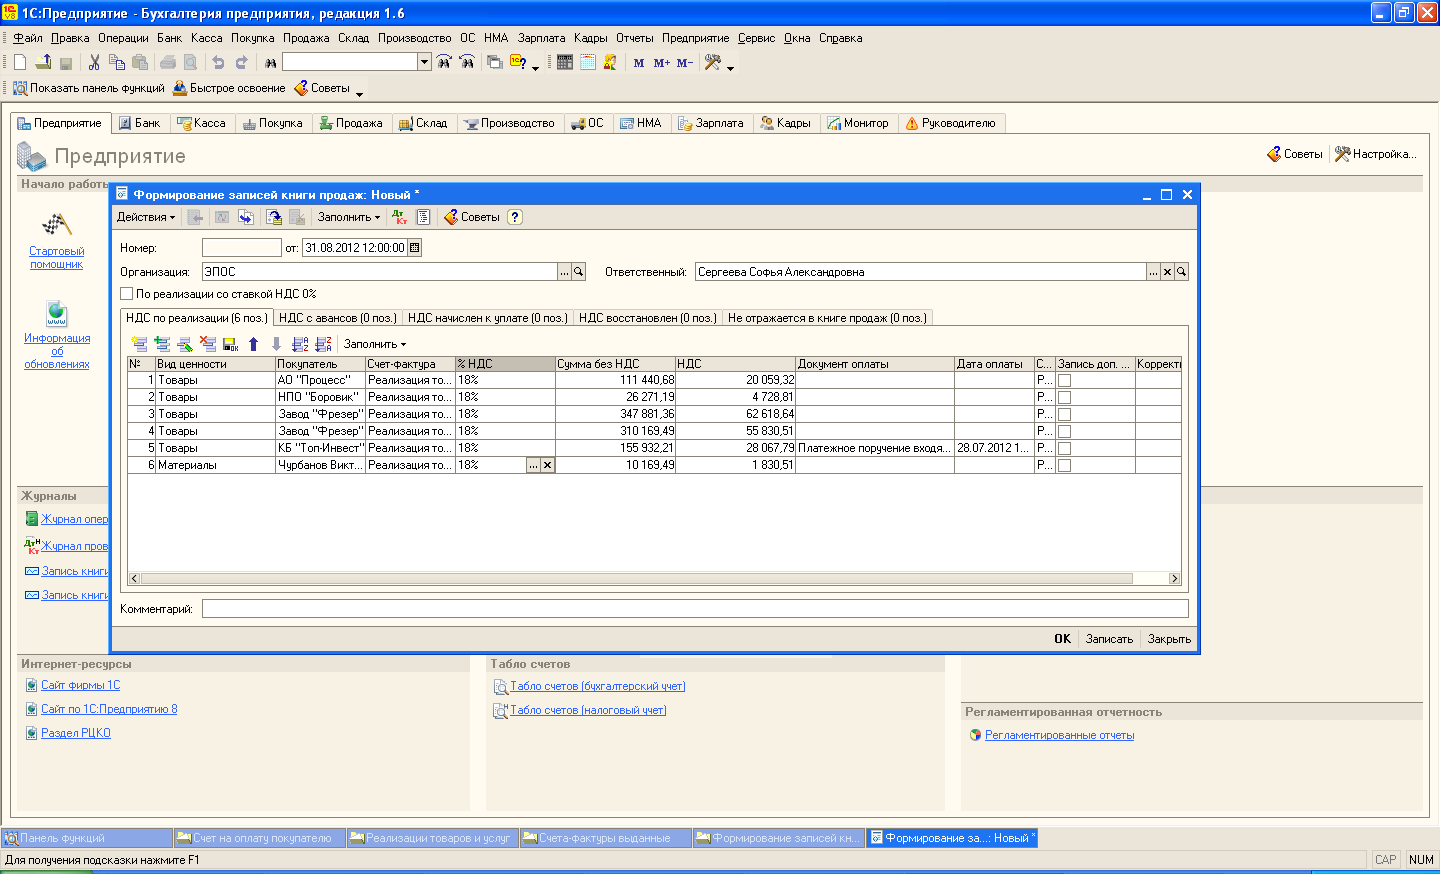Expand the tools icon dropdown arrow
The height and width of the screenshot is (874, 1440).
pyautogui.click(x=730, y=67)
